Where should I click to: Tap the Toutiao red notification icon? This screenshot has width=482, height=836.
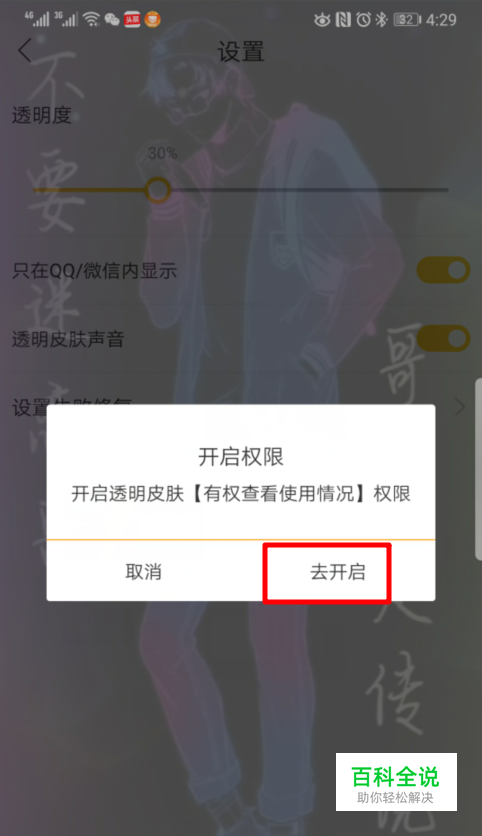point(132,20)
